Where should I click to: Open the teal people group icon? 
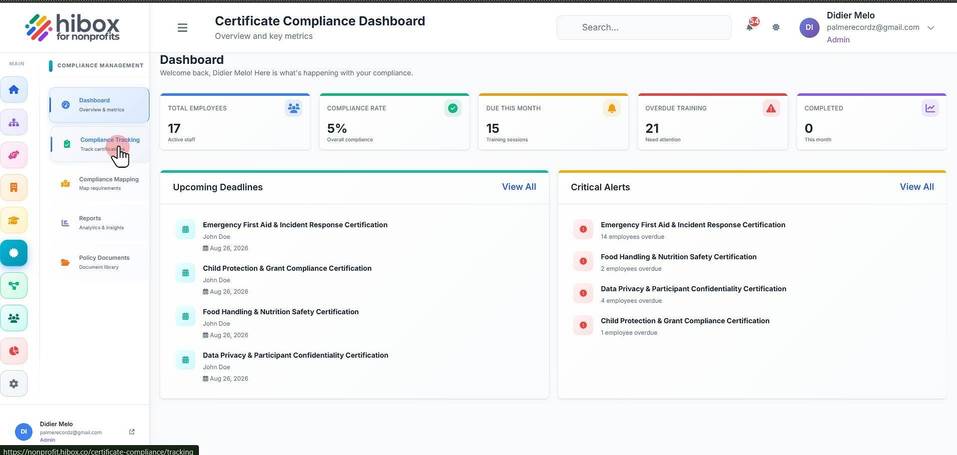click(14, 318)
